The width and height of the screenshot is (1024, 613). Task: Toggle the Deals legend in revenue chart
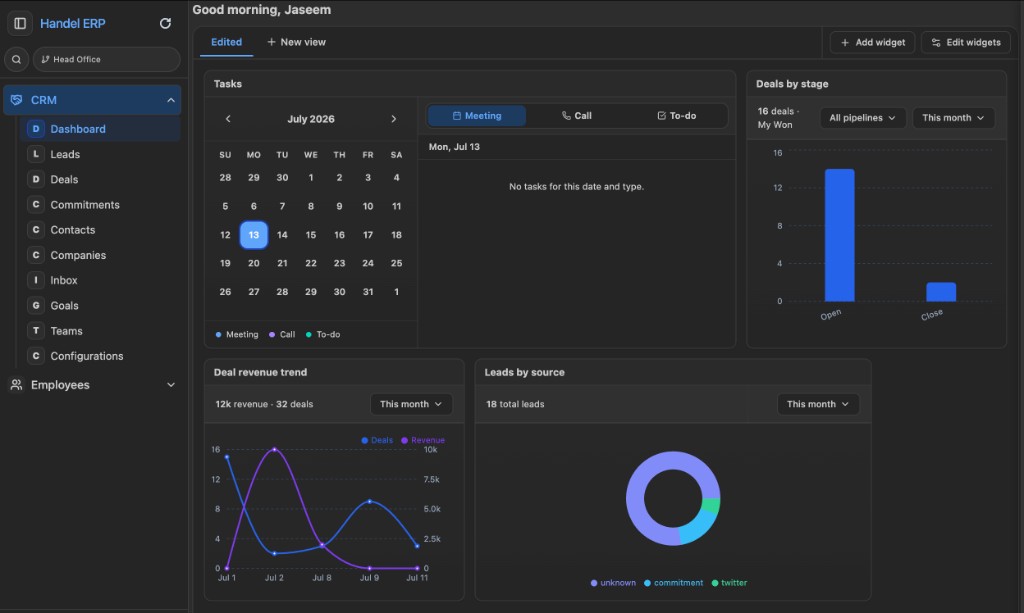377,441
